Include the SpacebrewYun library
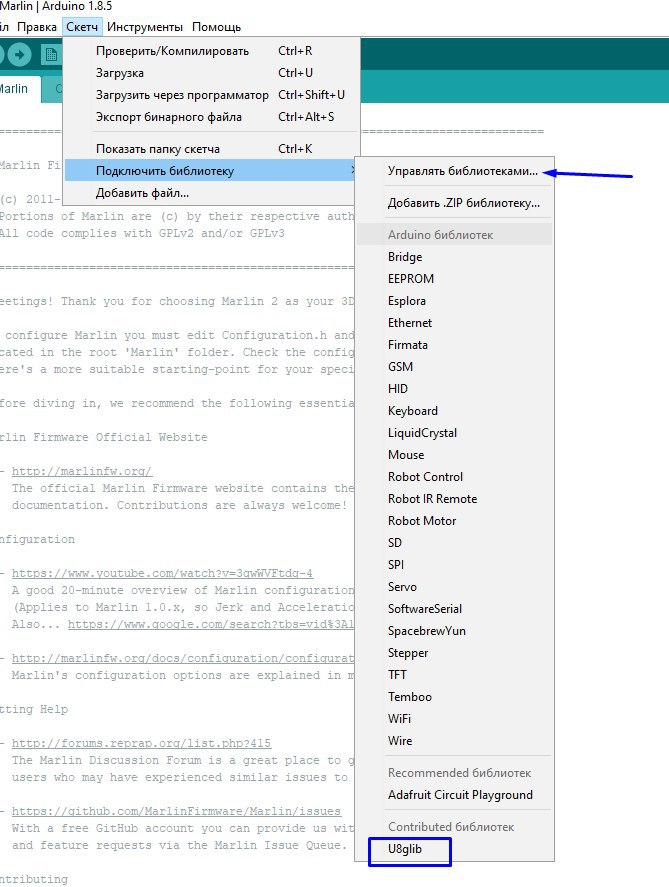 coord(455,631)
